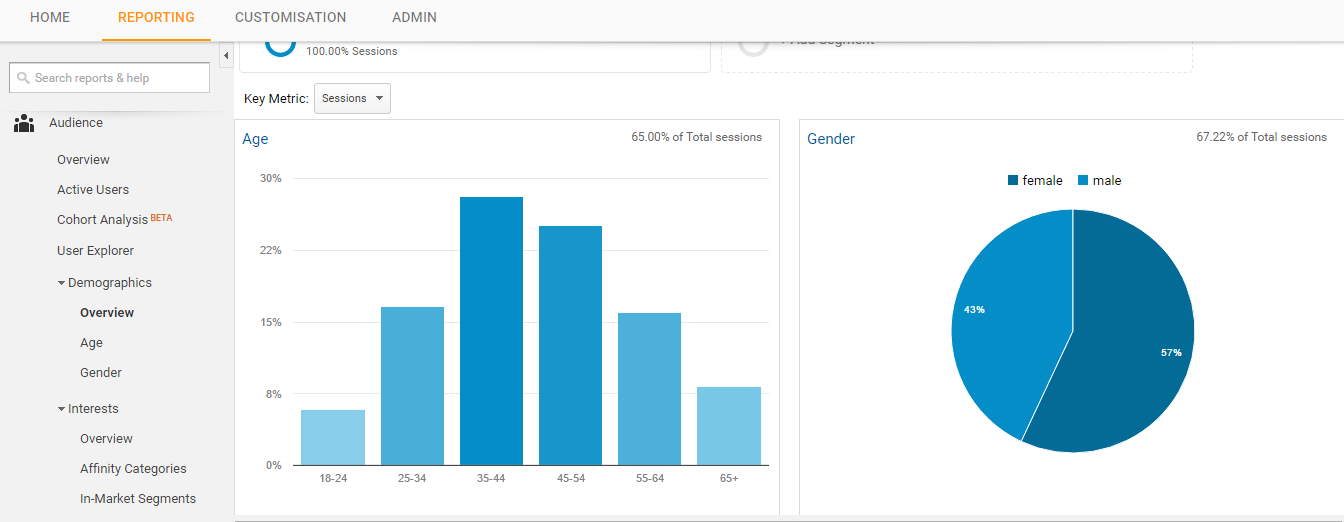The width and height of the screenshot is (1344, 522).
Task: Click the 35-44 age bar in chart
Action: [491, 331]
